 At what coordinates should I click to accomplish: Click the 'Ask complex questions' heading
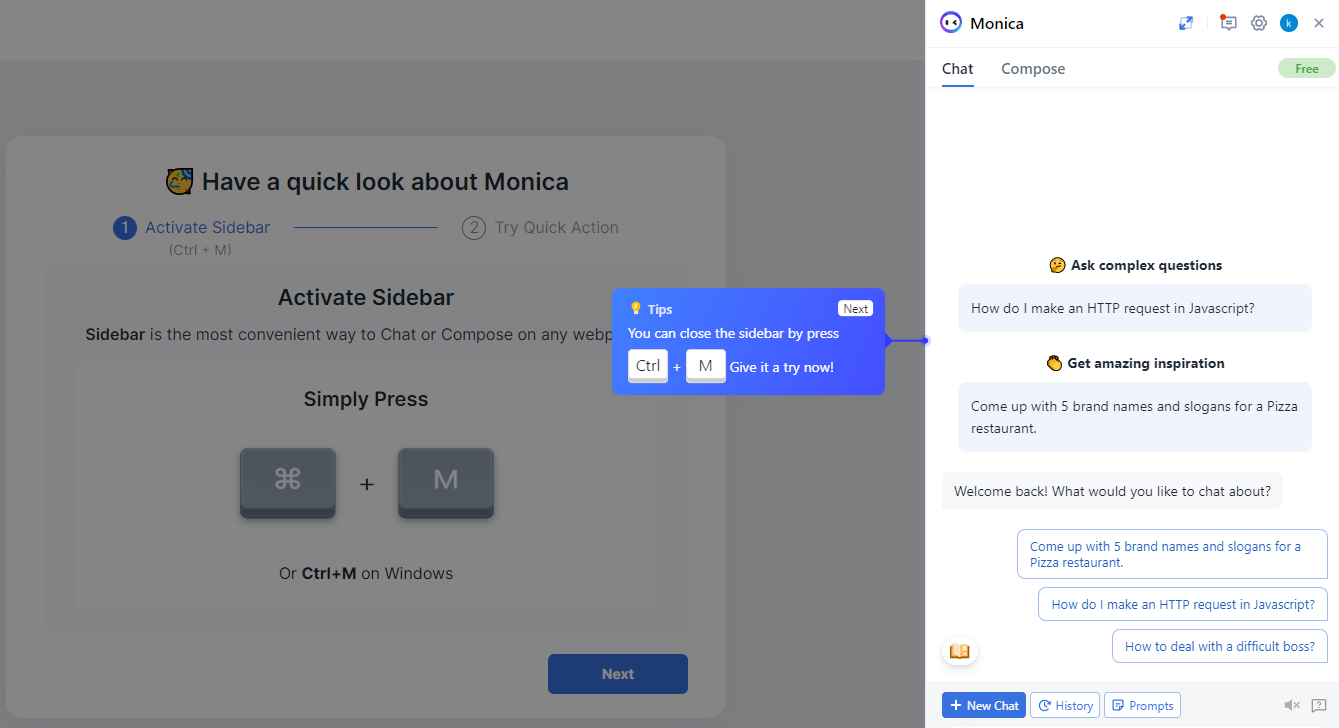[1135, 265]
